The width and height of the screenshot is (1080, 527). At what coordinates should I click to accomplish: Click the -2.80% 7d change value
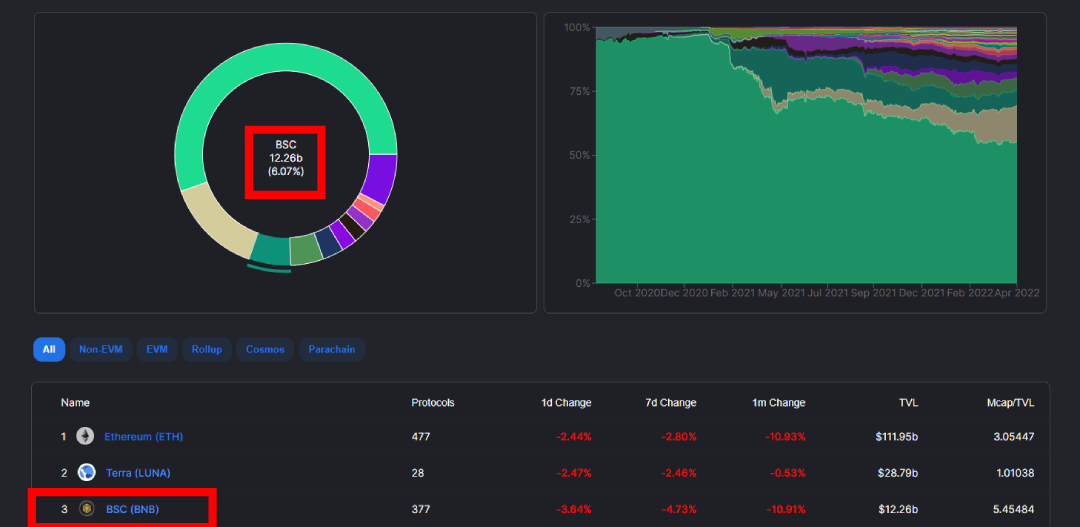click(679, 437)
